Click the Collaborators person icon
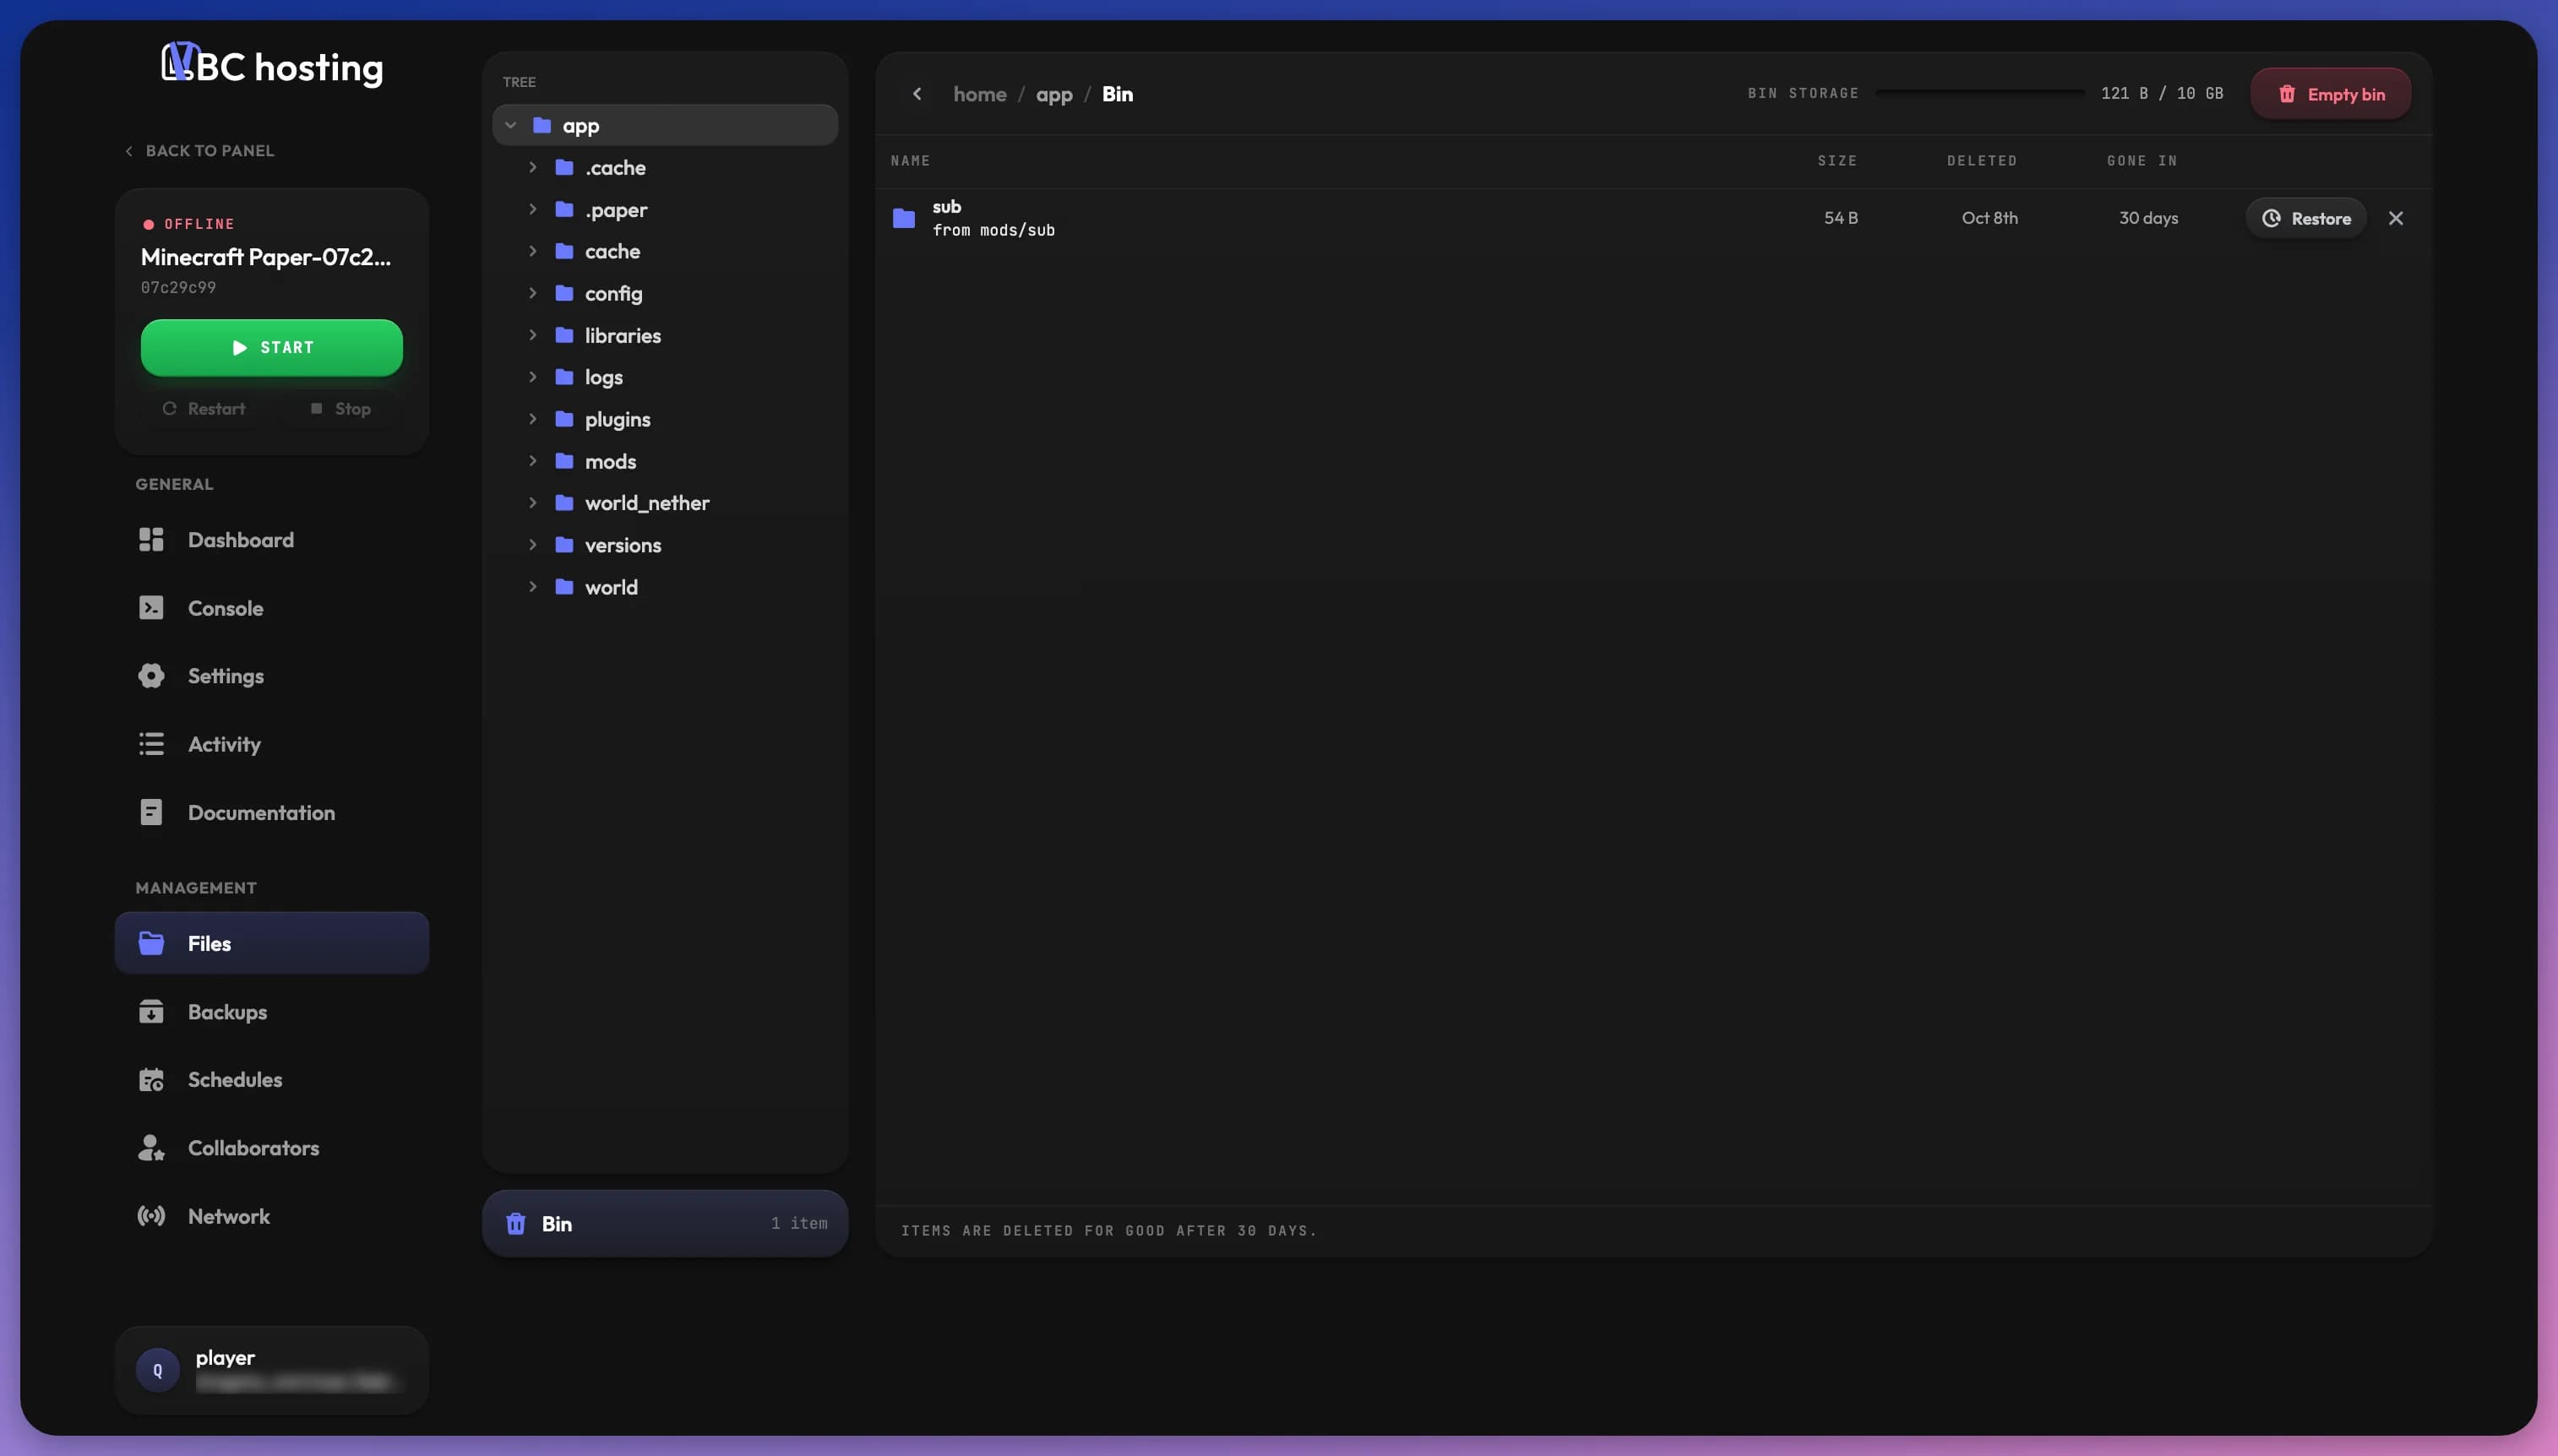This screenshot has width=2558, height=1456. point(151,1148)
